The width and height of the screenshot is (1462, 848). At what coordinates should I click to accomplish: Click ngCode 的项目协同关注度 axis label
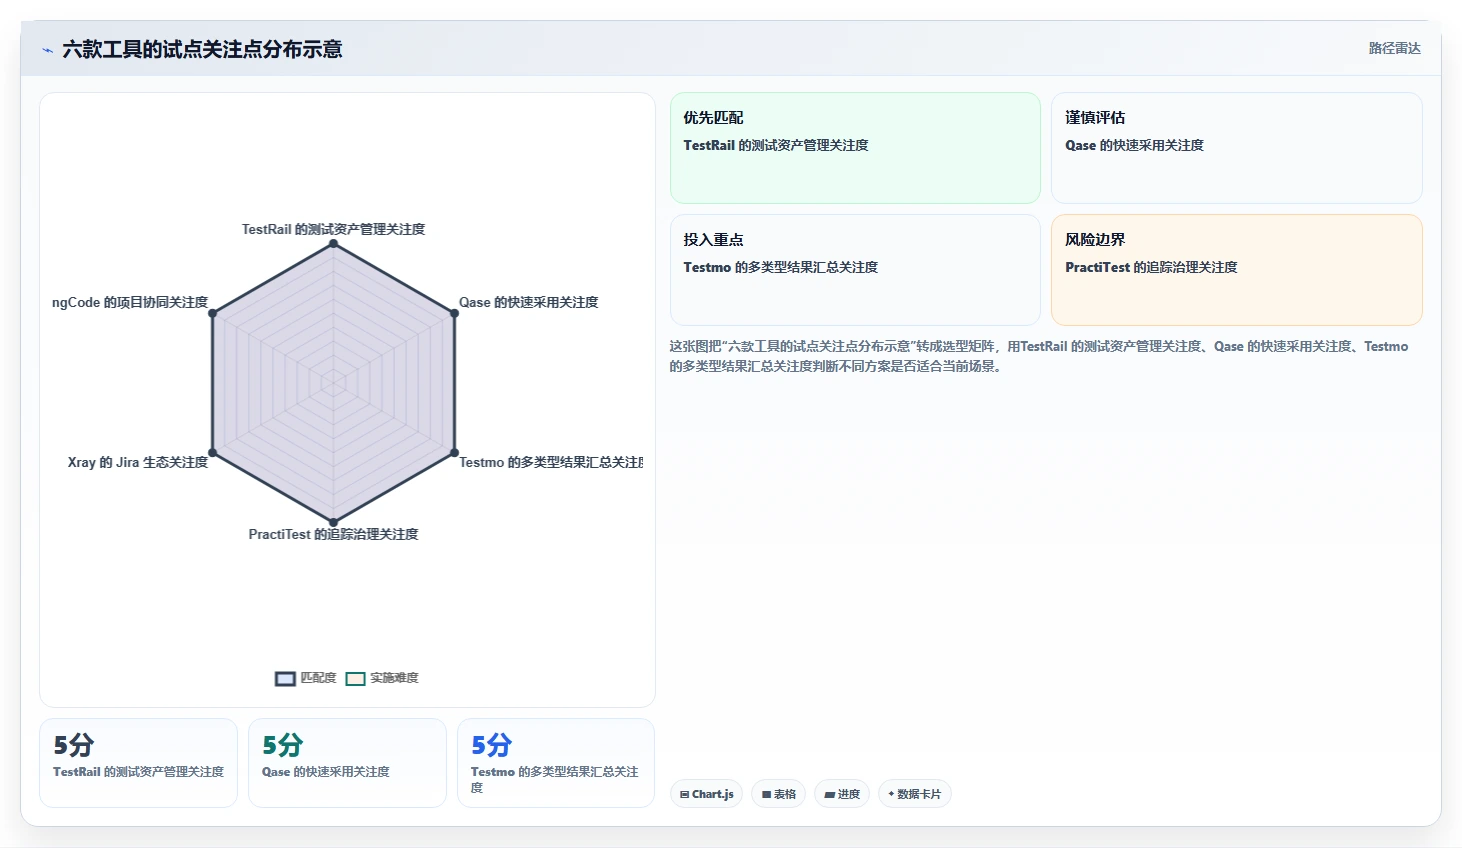pos(130,302)
